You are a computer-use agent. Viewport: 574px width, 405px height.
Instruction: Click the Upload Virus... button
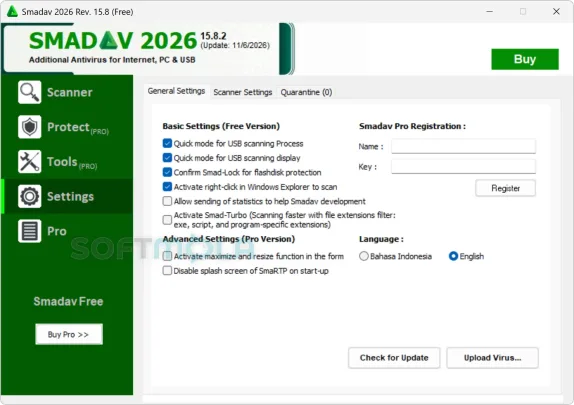tap(492, 358)
